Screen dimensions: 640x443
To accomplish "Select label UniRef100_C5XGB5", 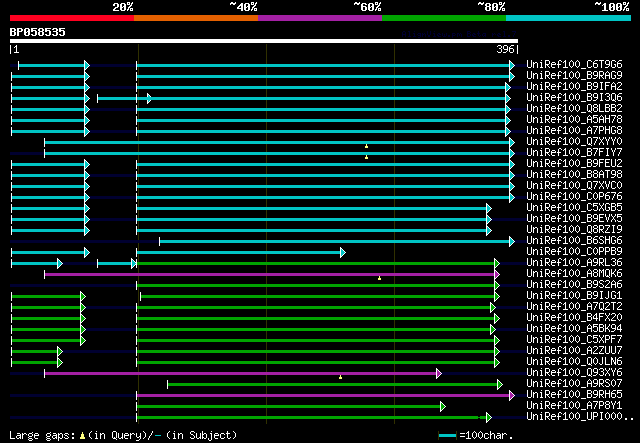I will click(574, 208).
